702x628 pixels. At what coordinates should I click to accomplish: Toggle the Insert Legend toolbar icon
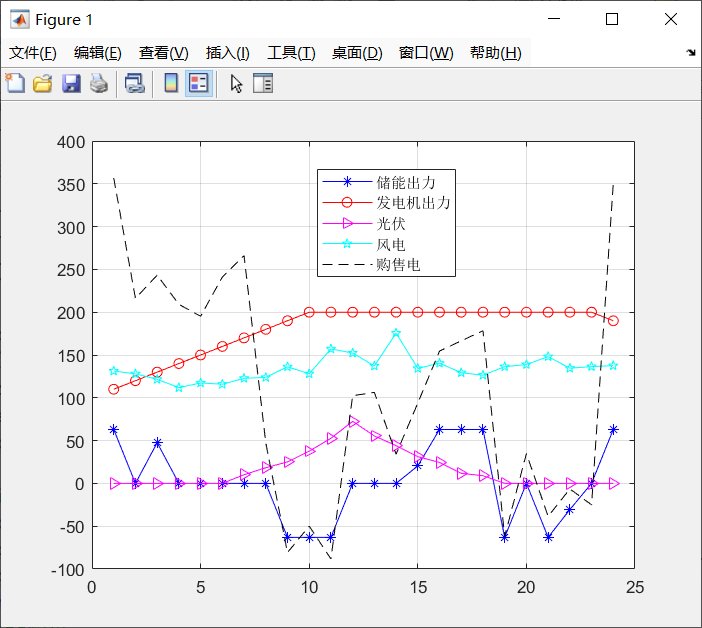[x=199, y=83]
